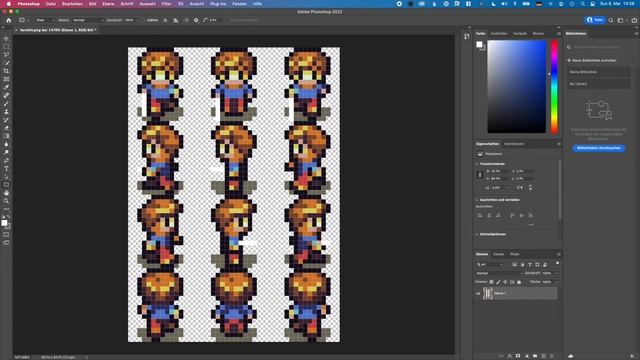Image resolution: width=640 pixels, height=360 pixels.
Task: Collapse the Ausrichten und verteilen section
Action: [477, 200]
